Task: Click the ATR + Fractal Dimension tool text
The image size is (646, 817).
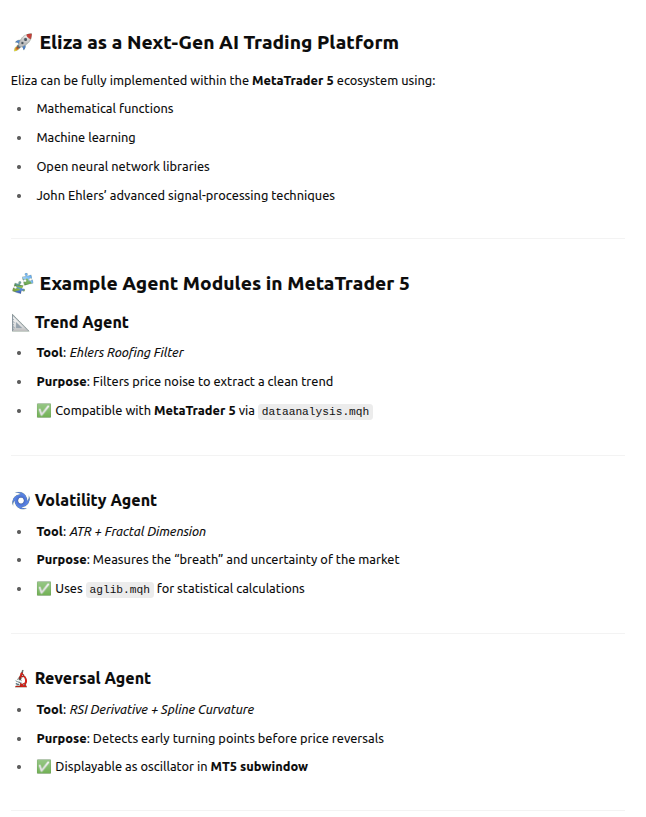Action: [137, 531]
